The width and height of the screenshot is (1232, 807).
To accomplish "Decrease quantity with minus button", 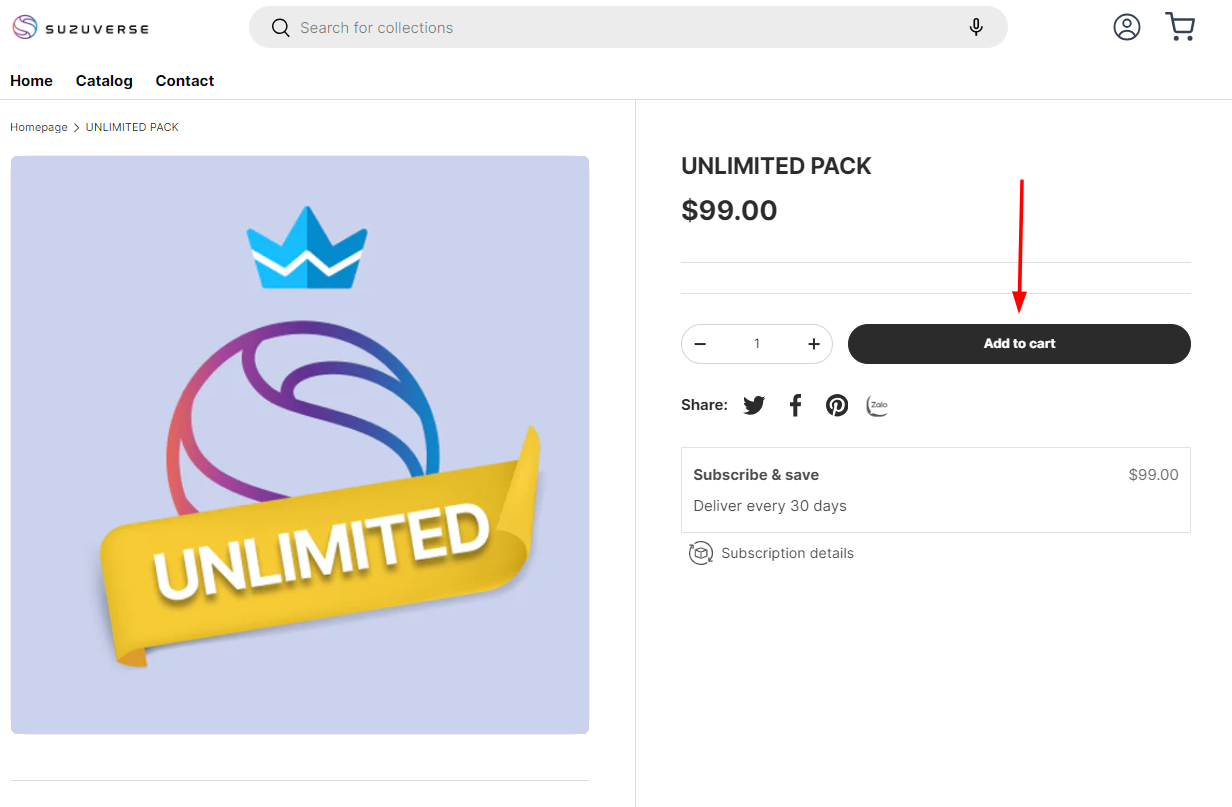I will 700,344.
